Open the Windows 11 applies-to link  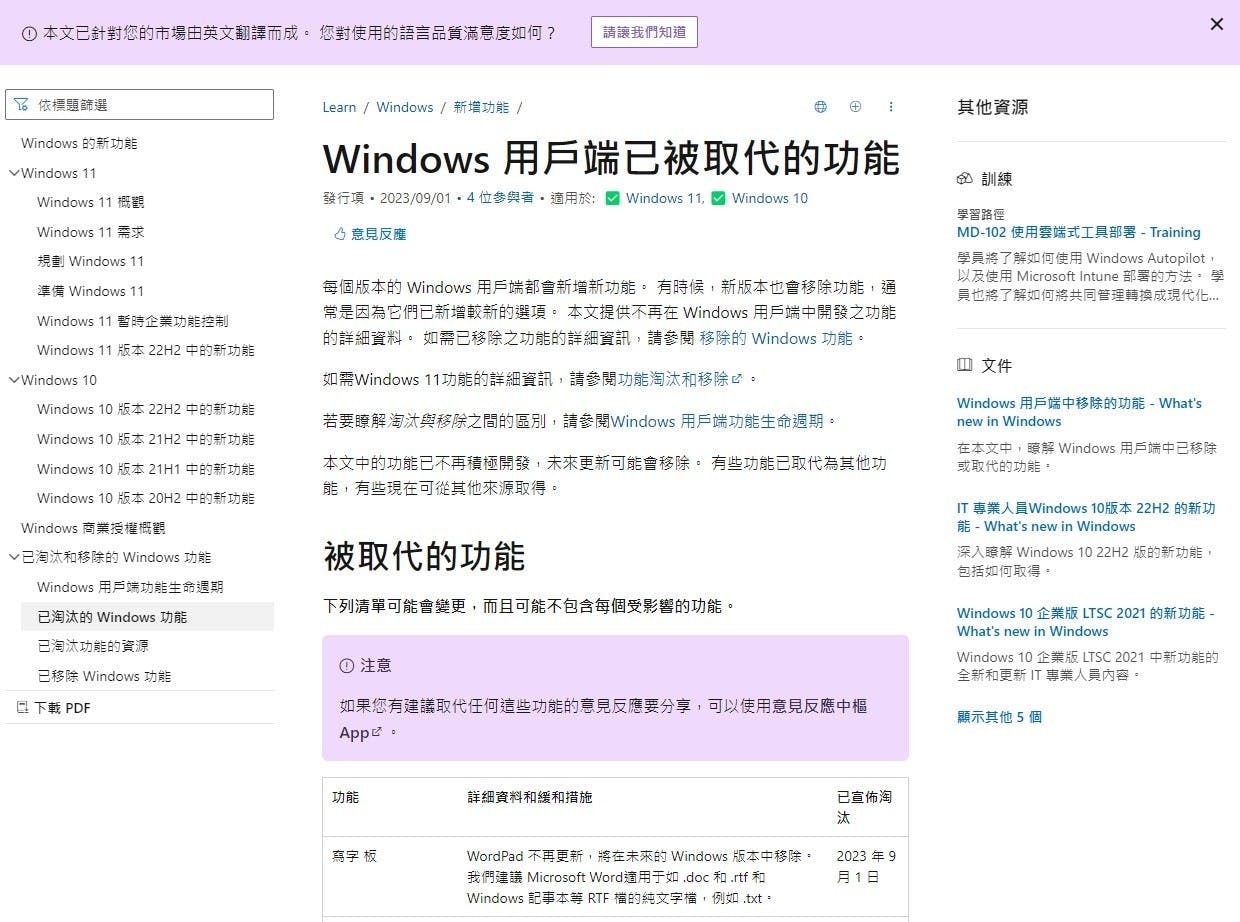click(x=665, y=198)
